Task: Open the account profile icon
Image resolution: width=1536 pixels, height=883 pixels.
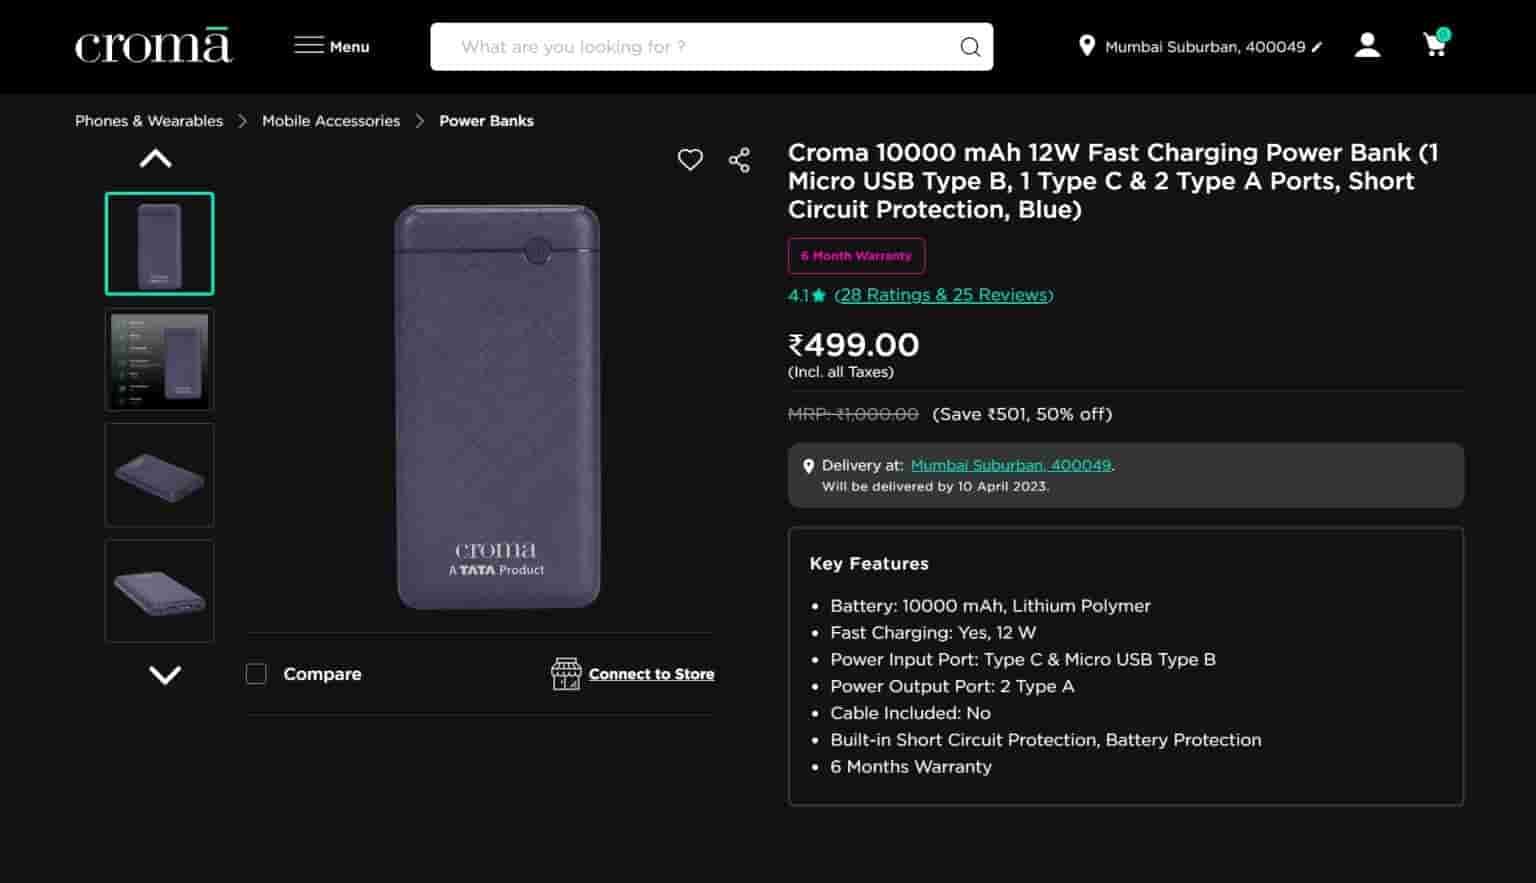Action: pyautogui.click(x=1367, y=45)
